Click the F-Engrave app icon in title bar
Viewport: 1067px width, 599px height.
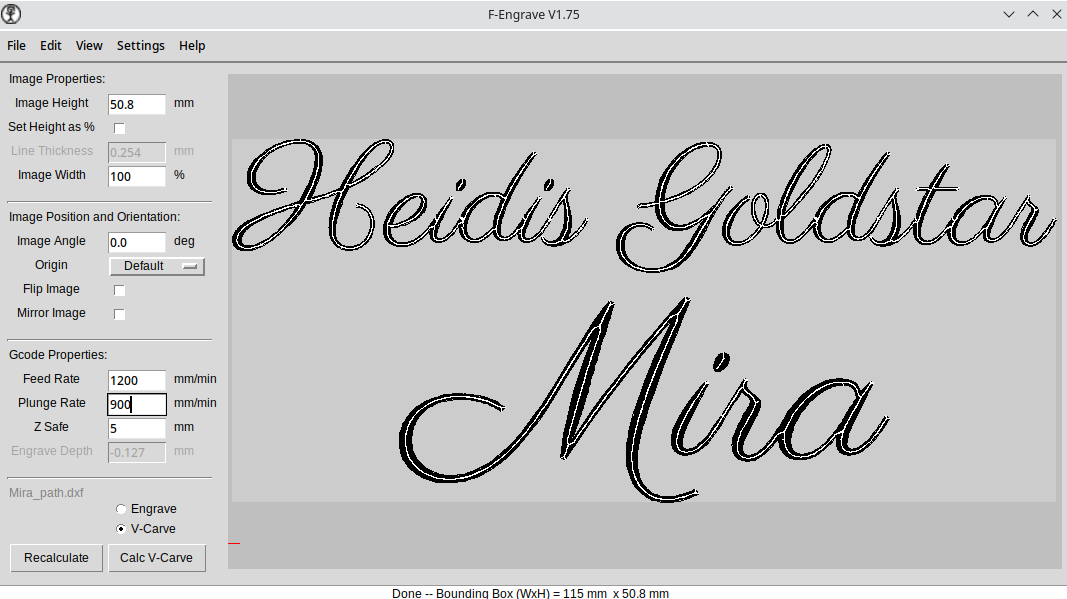tap(12, 14)
